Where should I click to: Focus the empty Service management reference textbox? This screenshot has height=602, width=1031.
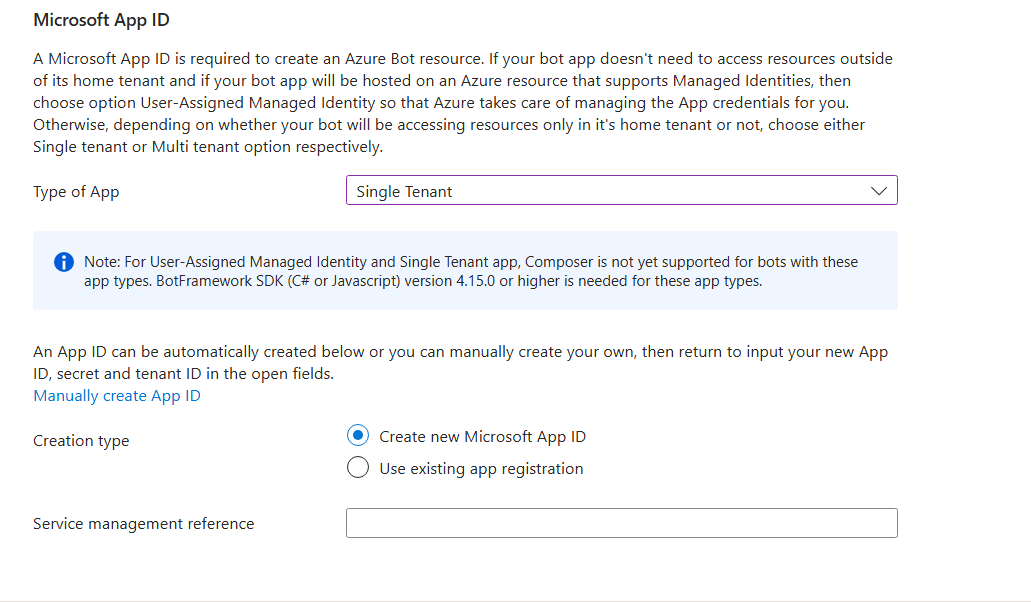(x=620, y=522)
